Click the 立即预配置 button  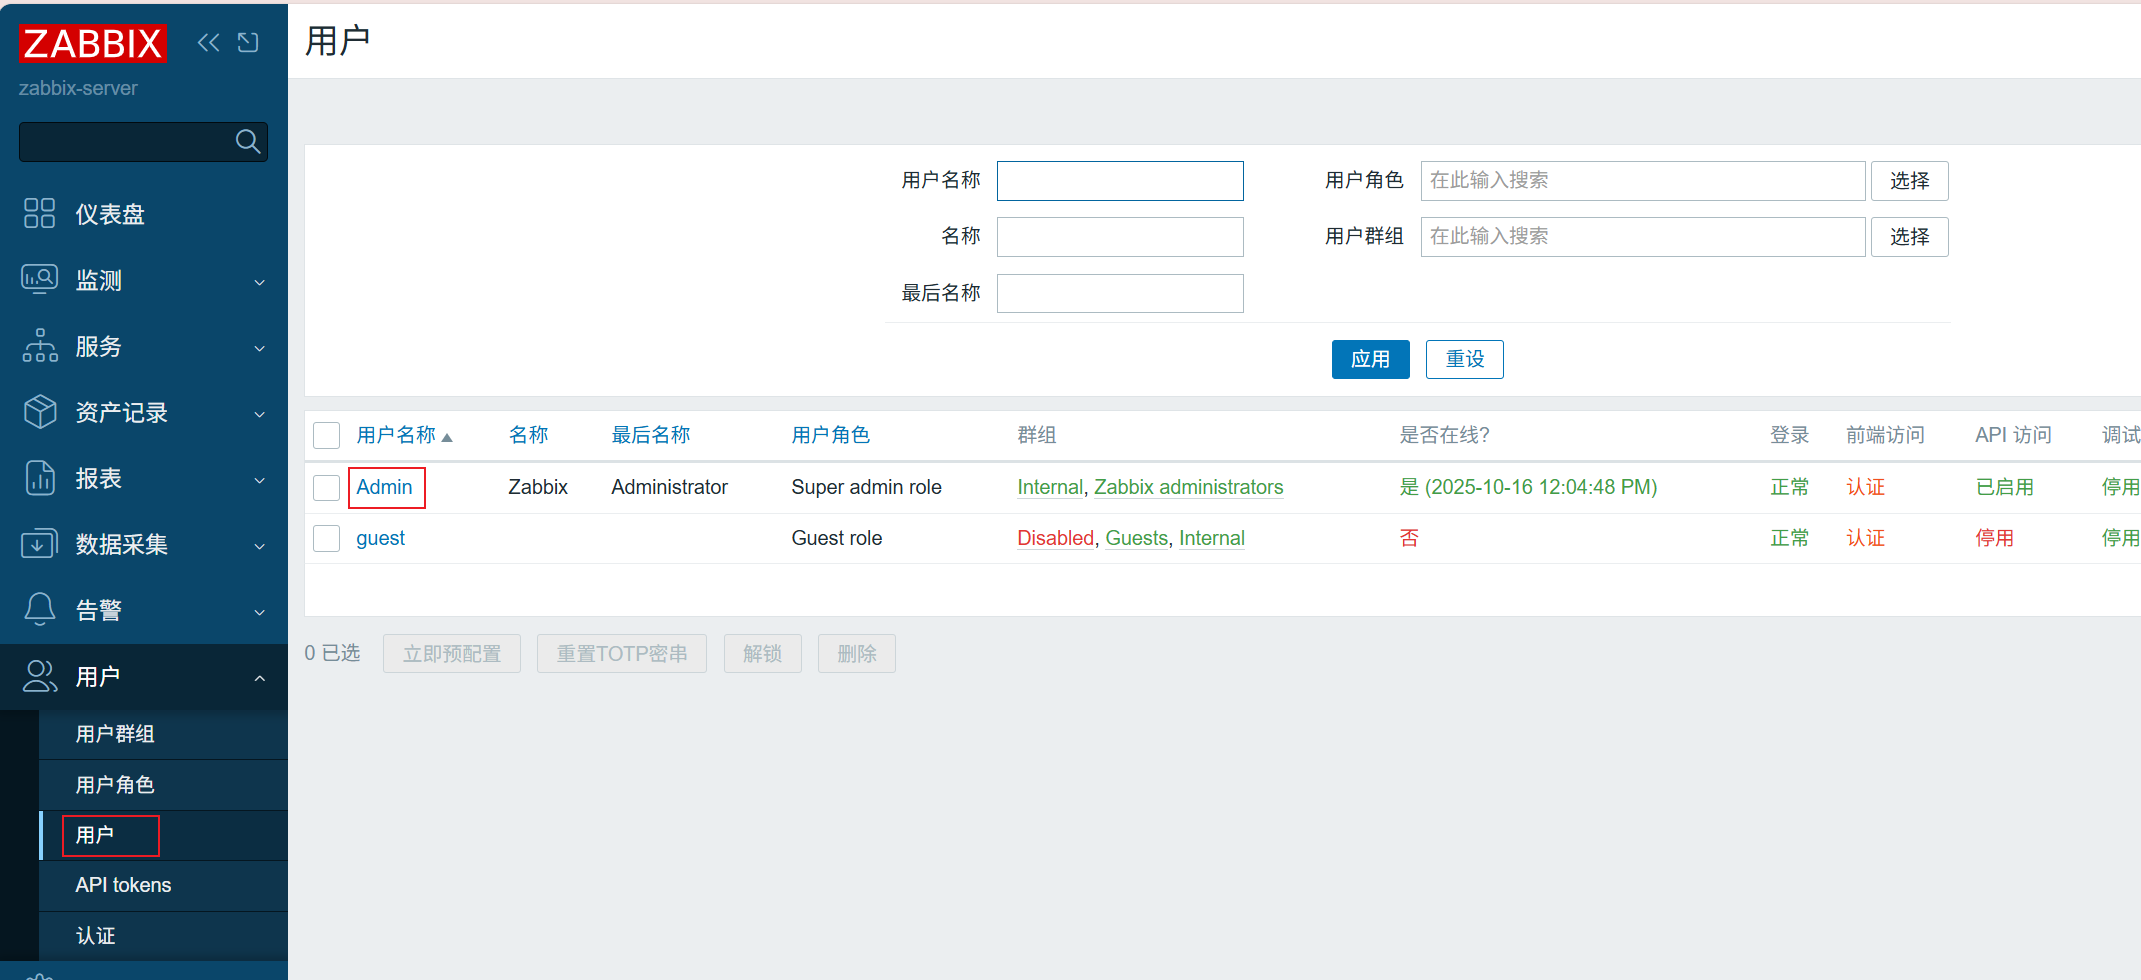[x=452, y=654]
